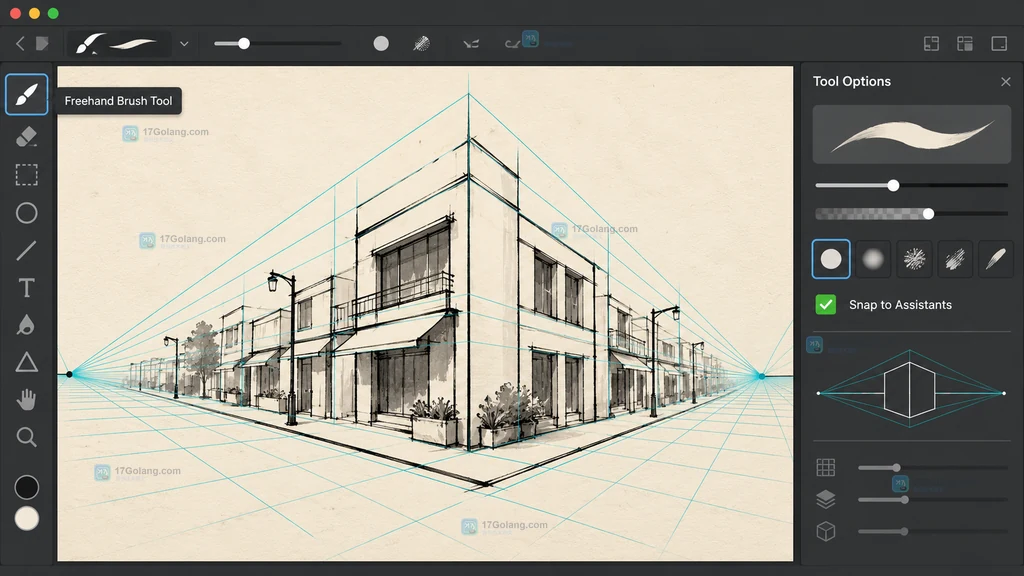Select the Line tool
The width and height of the screenshot is (1024, 576).
tap(26, 251)
